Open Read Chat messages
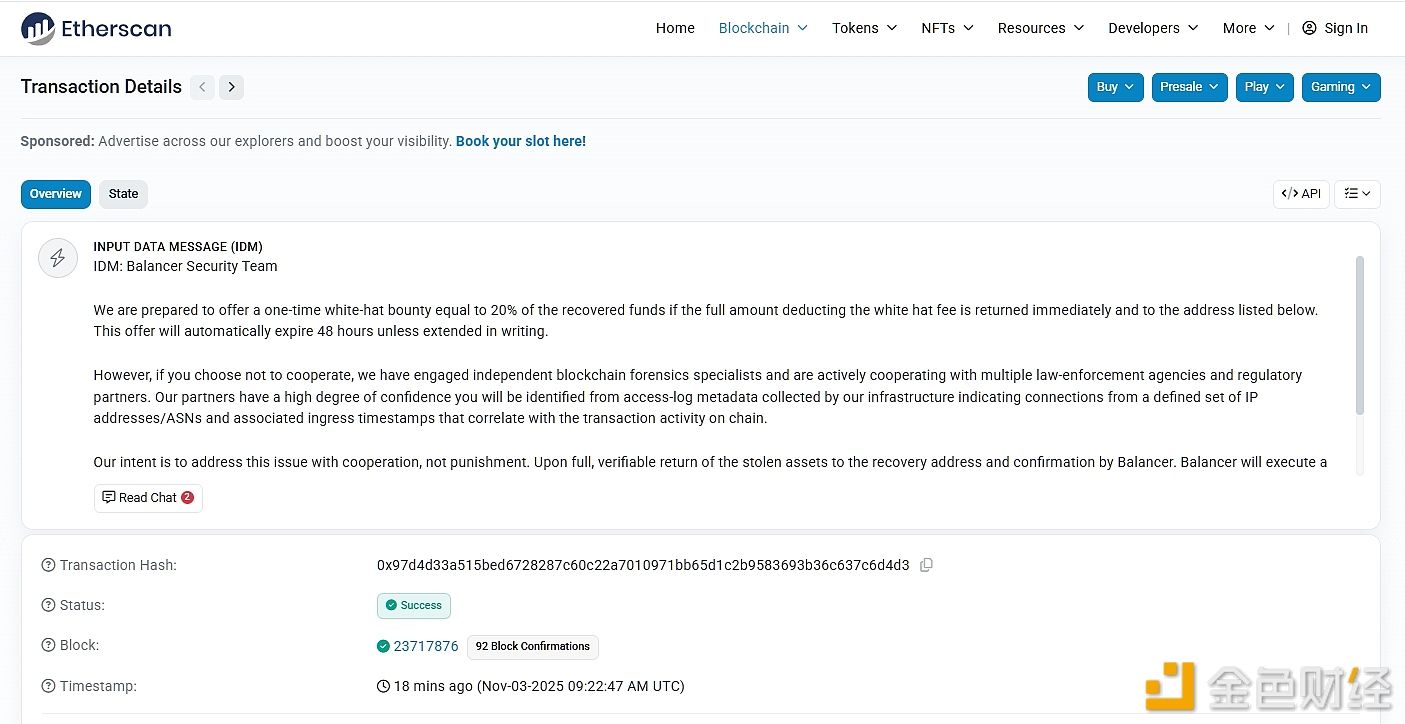Image resolution: width=1405 pixels, height=724 pixels. click(148, 498)
